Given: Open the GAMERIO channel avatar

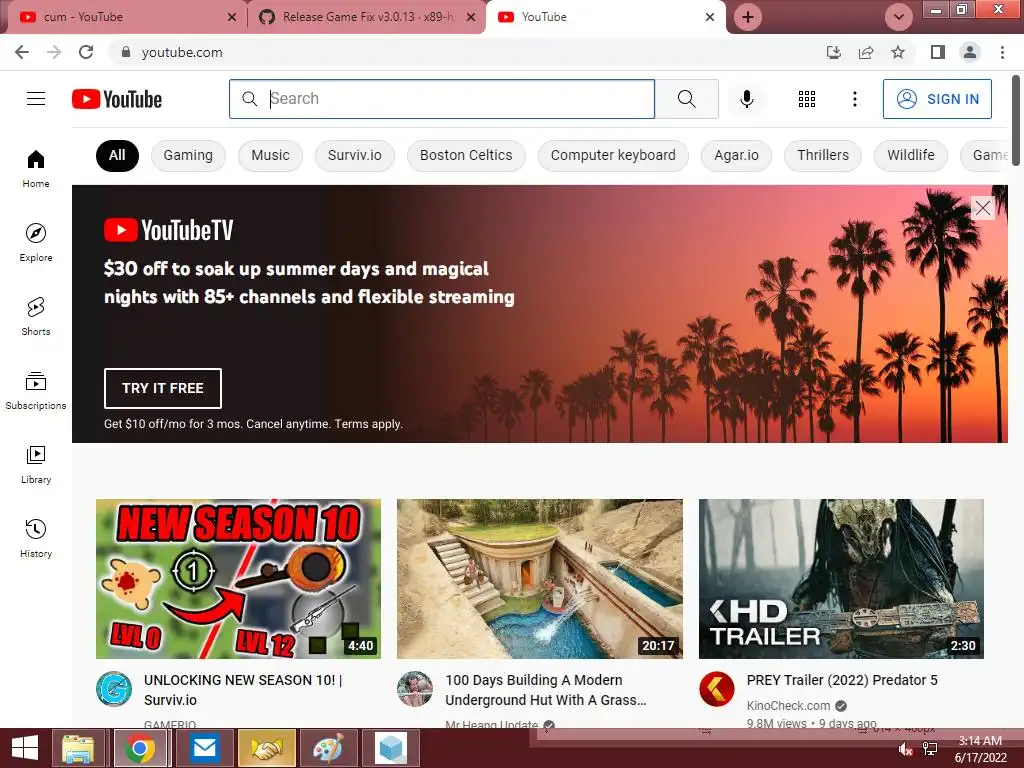Looking at the screenshot, I should click(114, 689).
